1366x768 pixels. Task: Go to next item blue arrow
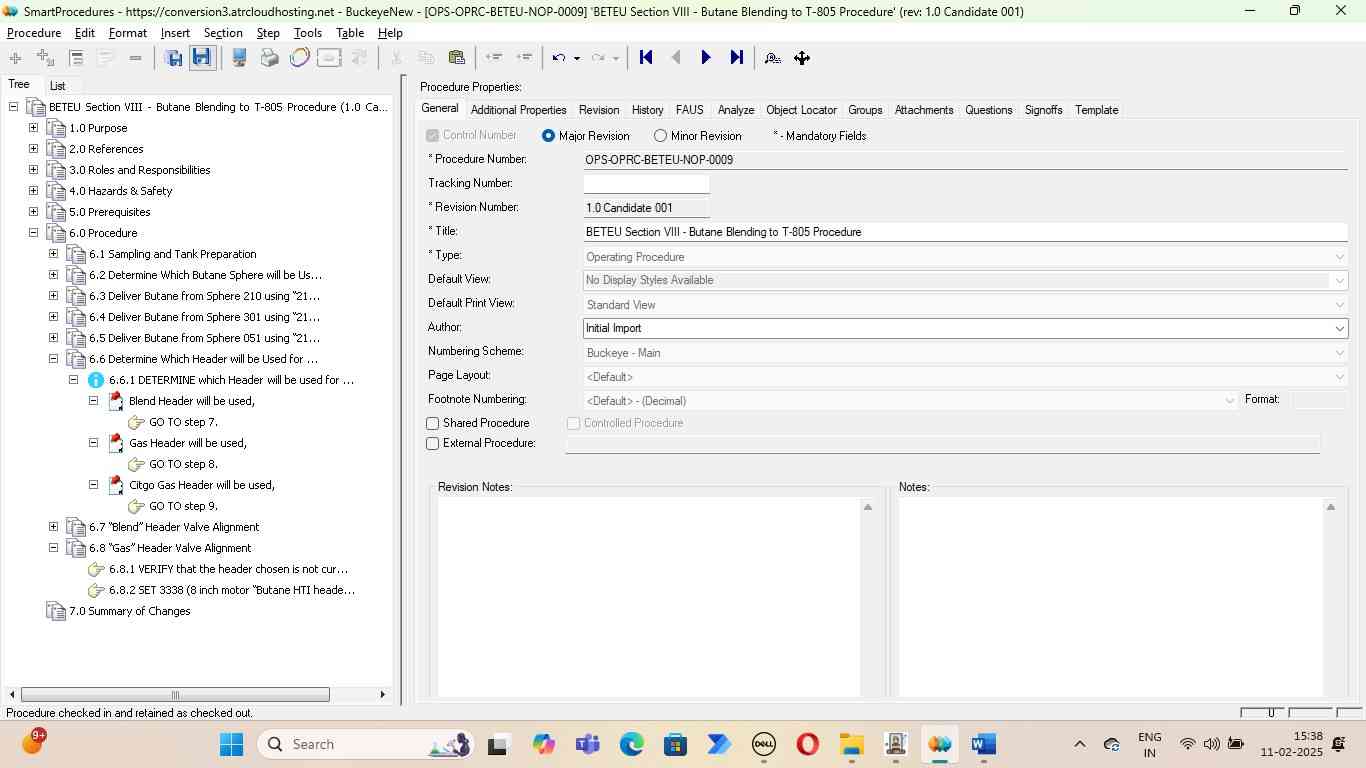(706, 58)
